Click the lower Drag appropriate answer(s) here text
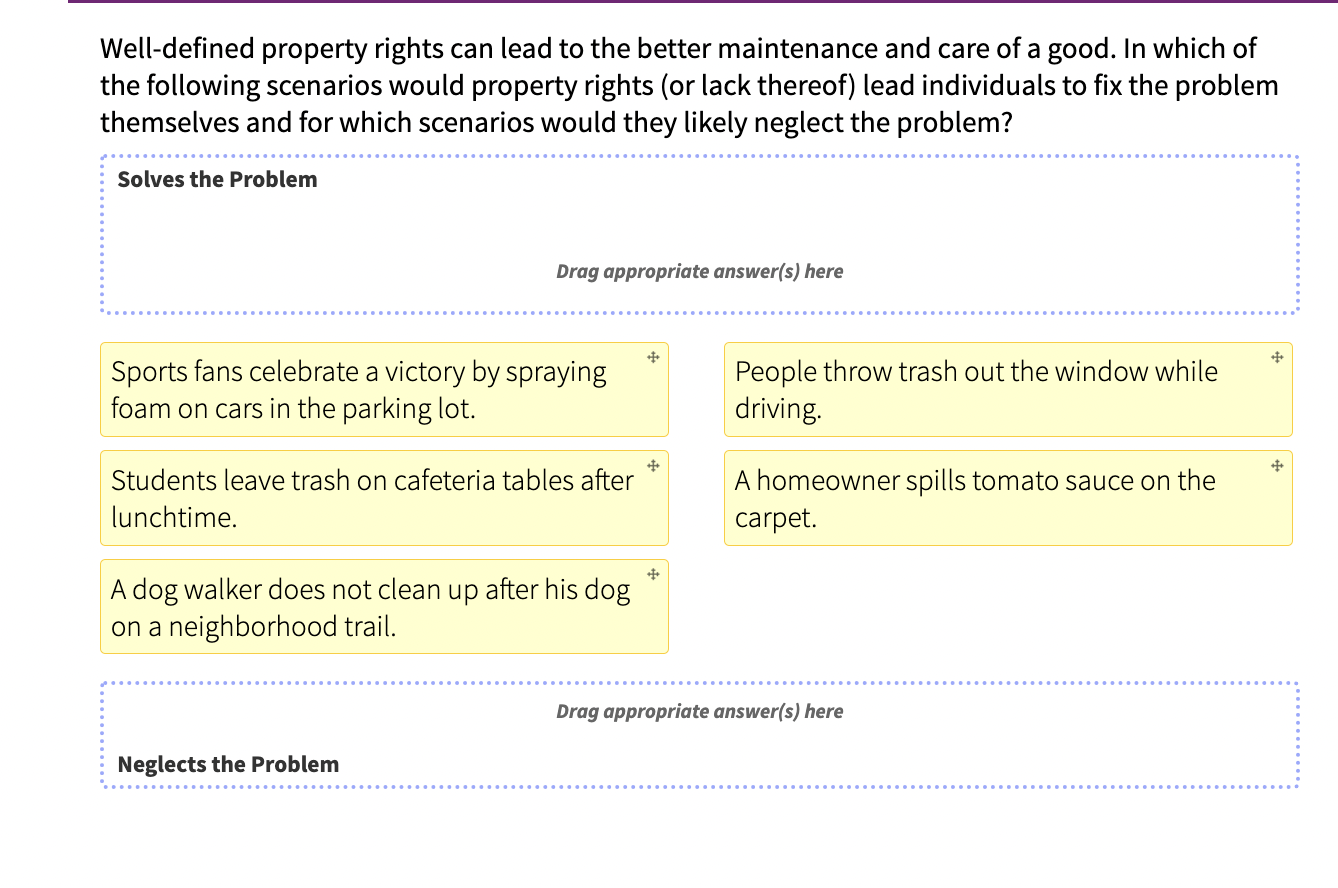 click(x=700, y=711)
